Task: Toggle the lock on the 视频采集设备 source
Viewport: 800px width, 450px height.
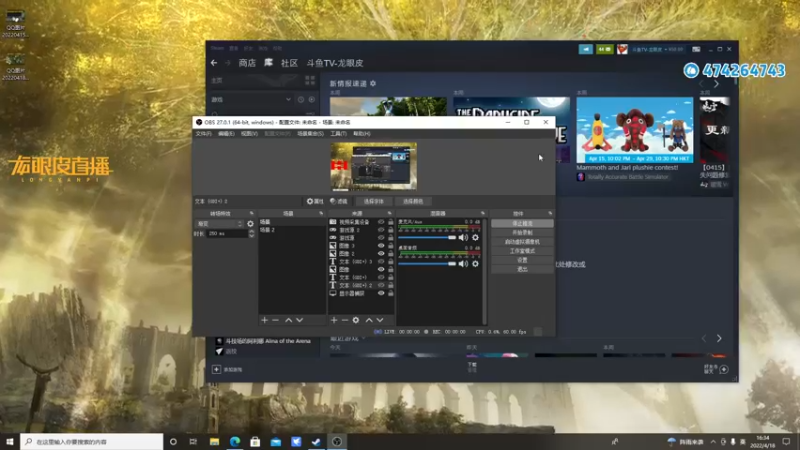Action: [x=390, y=222]
